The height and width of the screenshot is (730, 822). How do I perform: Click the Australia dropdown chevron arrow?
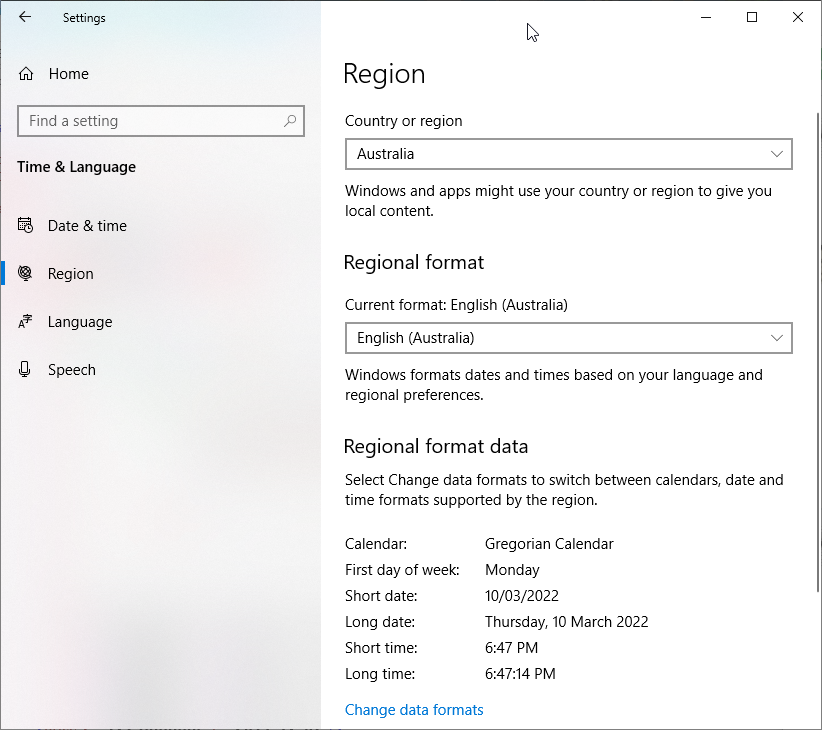click(x=776, y=154)
